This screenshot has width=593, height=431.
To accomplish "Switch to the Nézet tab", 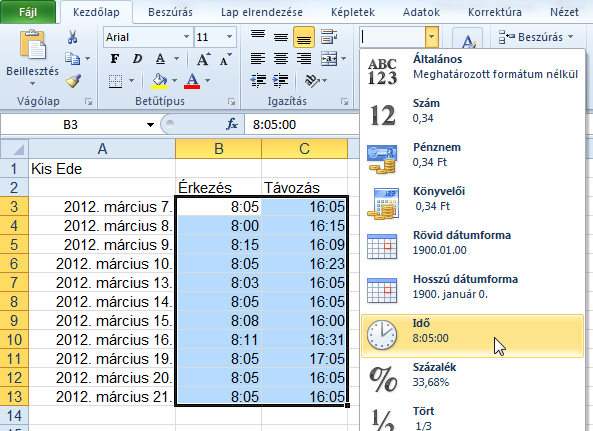I will click(564, 12).
